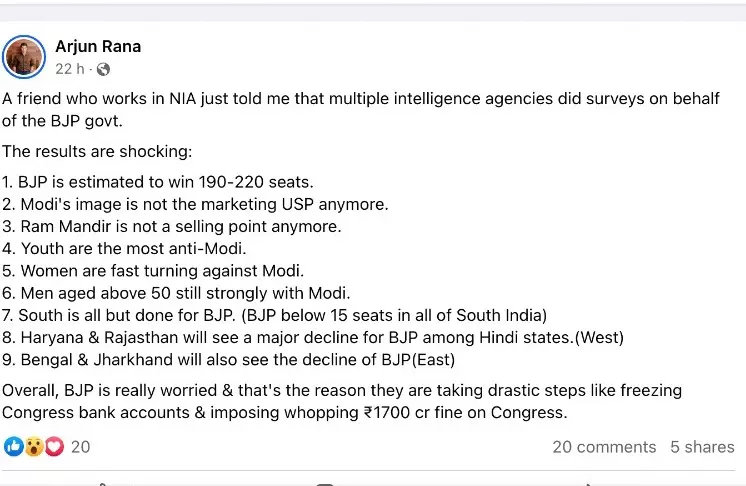The width and height of the screenshot is (746, 486).
Task: Click the blue thumbs-up Like reaction icon
Action: [14, 447]
